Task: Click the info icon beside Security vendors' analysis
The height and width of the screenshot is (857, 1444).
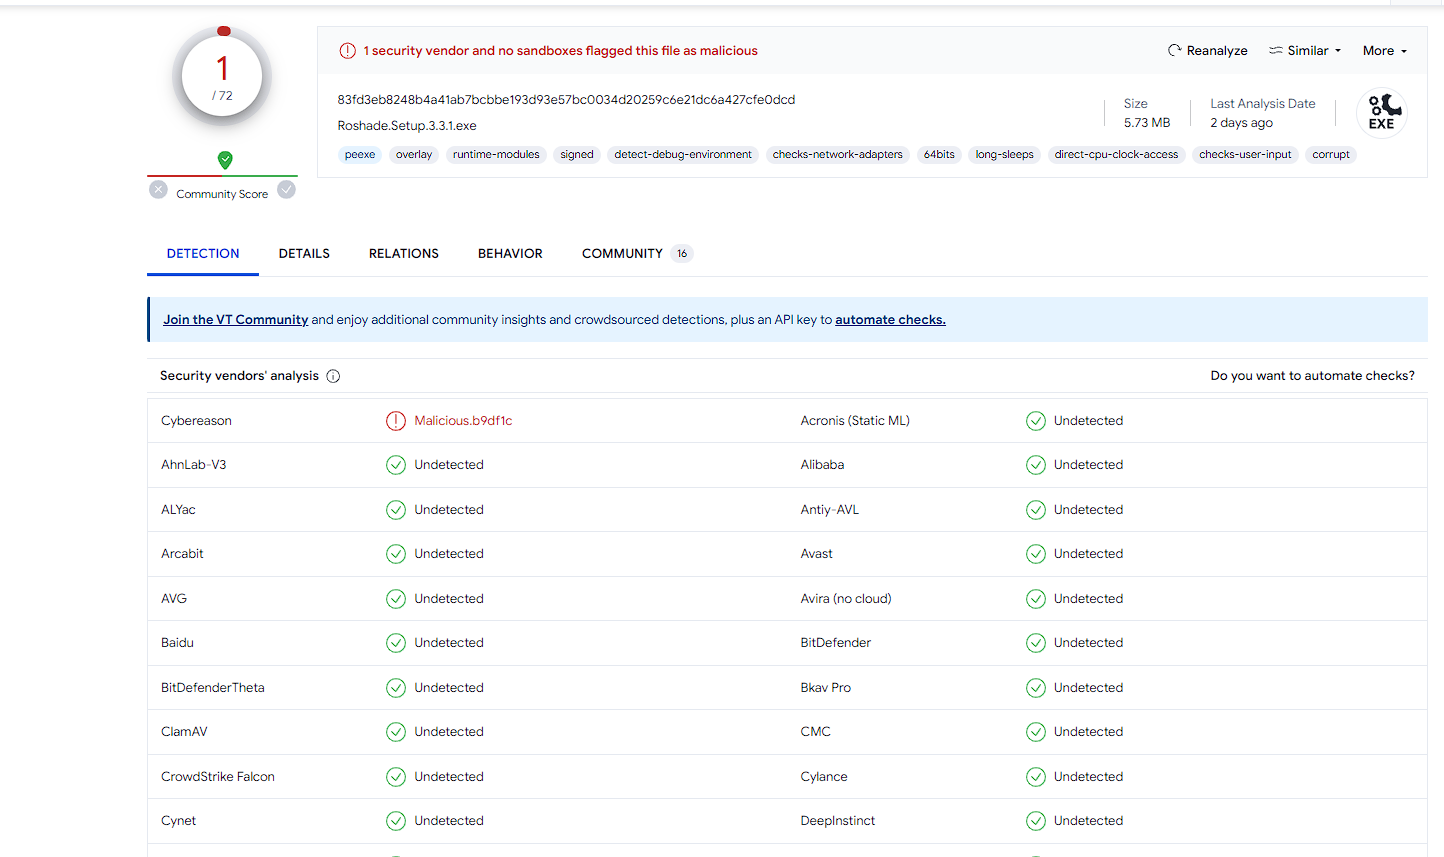Action: coord(333,376)
